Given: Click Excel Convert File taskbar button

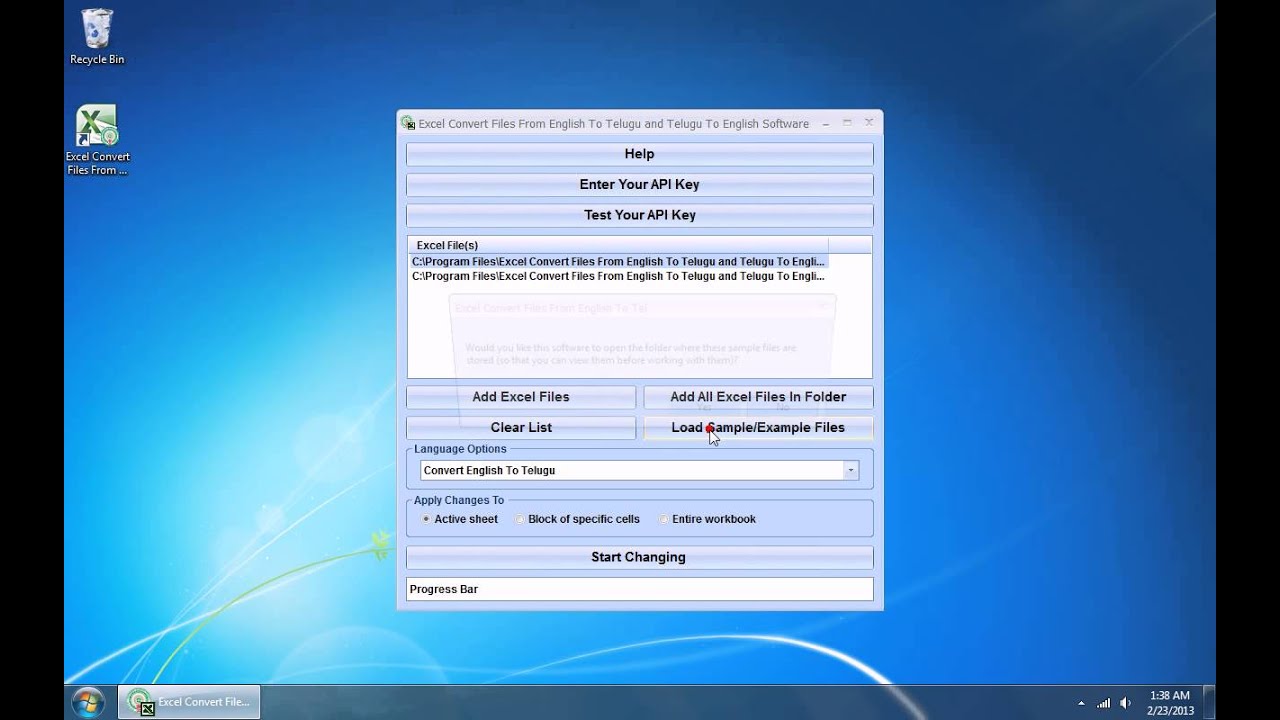Looking at the screenshot, I should click(190, 702).
